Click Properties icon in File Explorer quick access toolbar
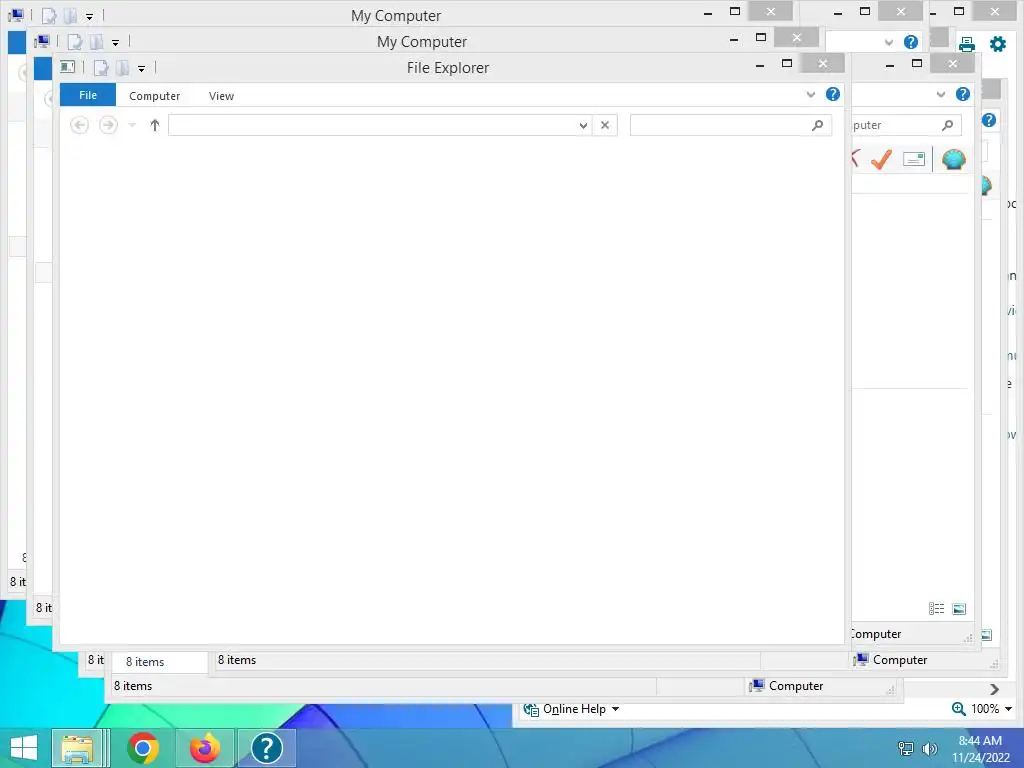Image resolution: width=1024 pixels, height=768 pixels. [101, 68]
